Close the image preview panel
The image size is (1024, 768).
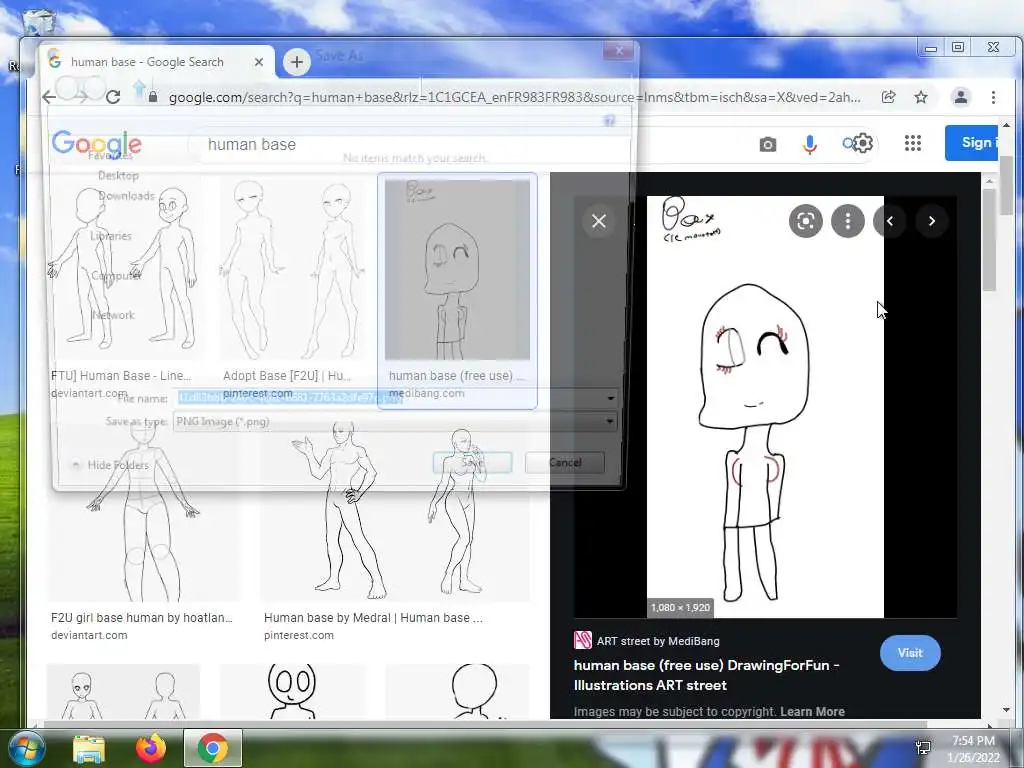coord(599,221)
